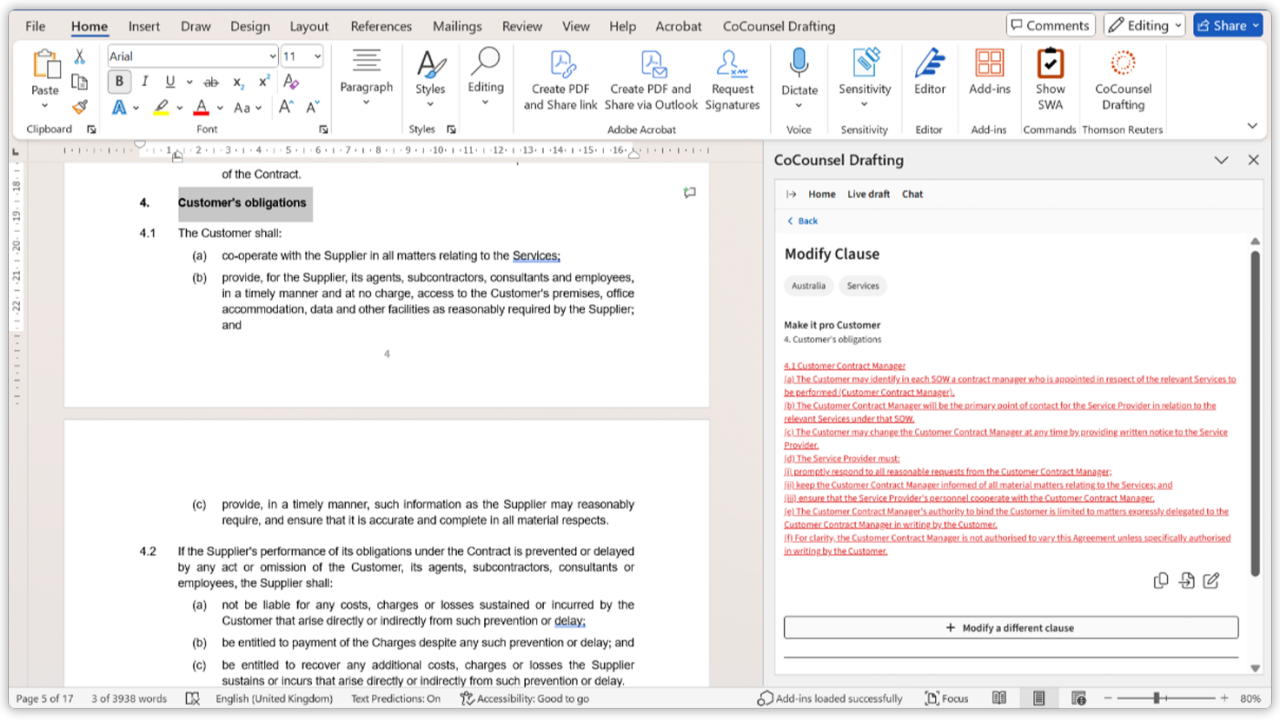
Task: Click the Services tag chip
Action: pyautogui.click(x=863, y=286)
